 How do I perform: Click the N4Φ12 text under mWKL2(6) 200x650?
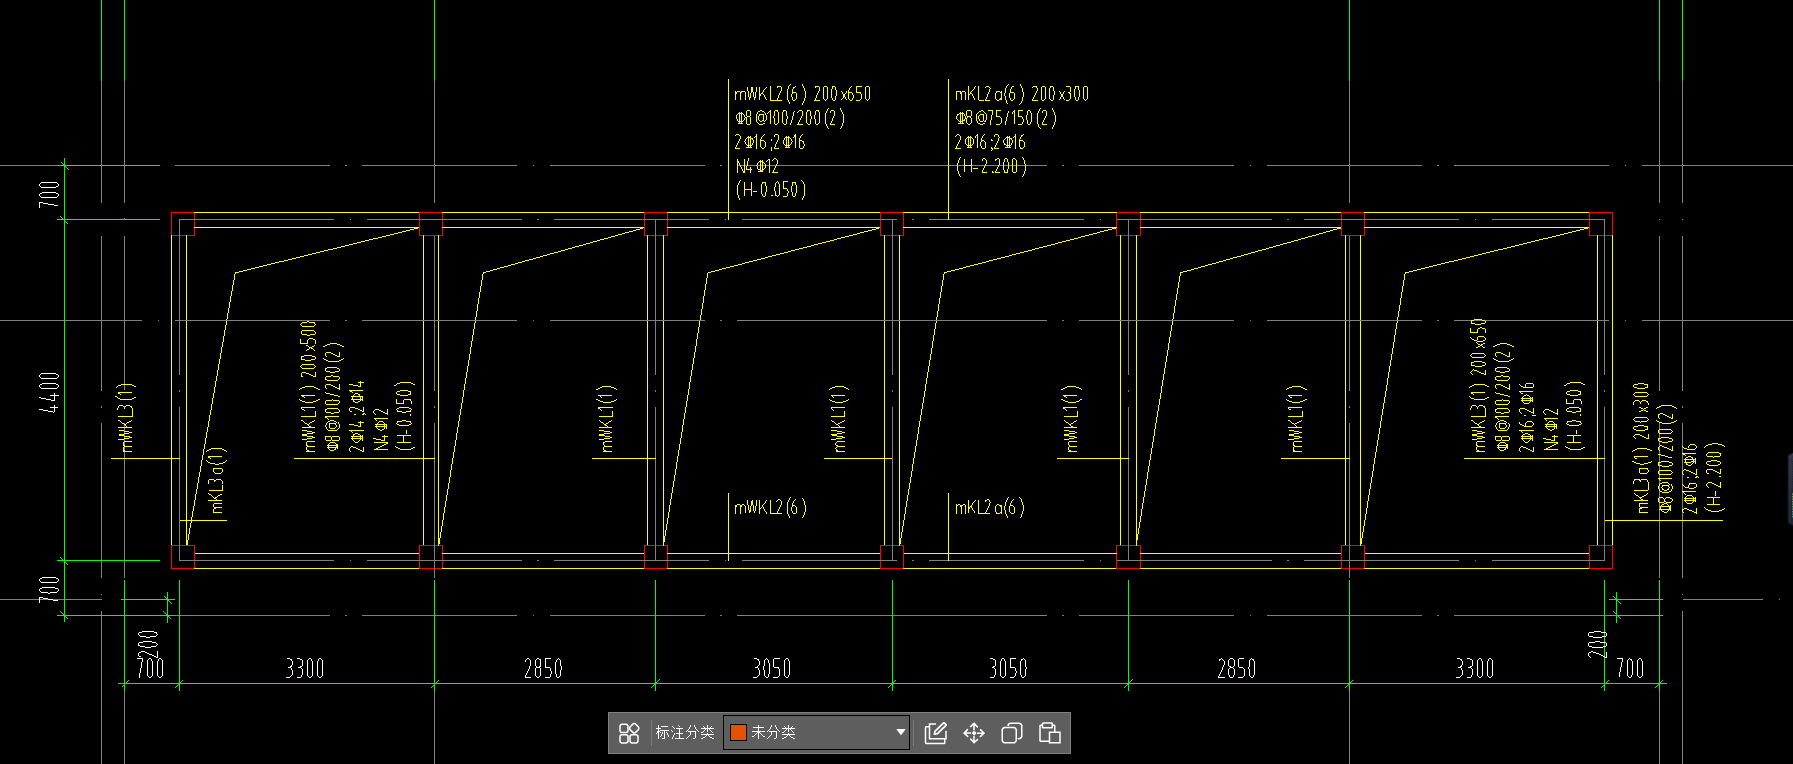[757, 166]
